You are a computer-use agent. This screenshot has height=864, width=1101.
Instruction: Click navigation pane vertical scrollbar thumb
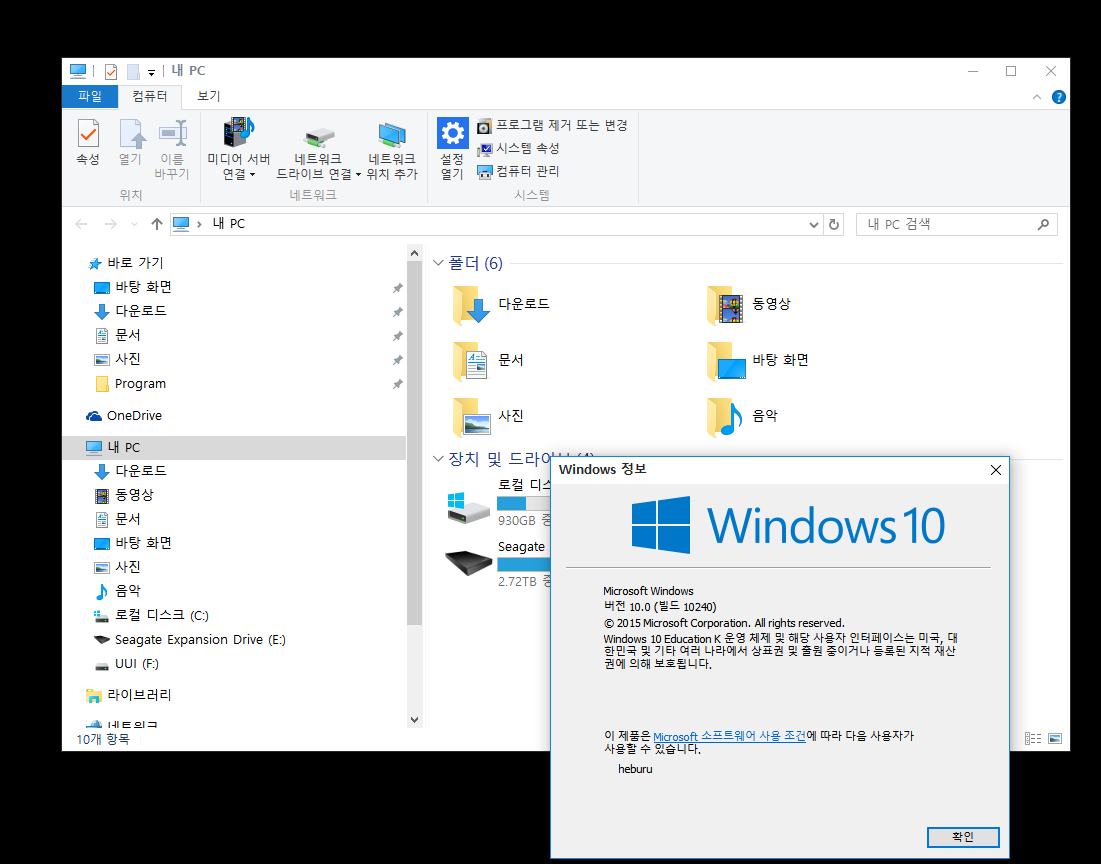(414, 443)
